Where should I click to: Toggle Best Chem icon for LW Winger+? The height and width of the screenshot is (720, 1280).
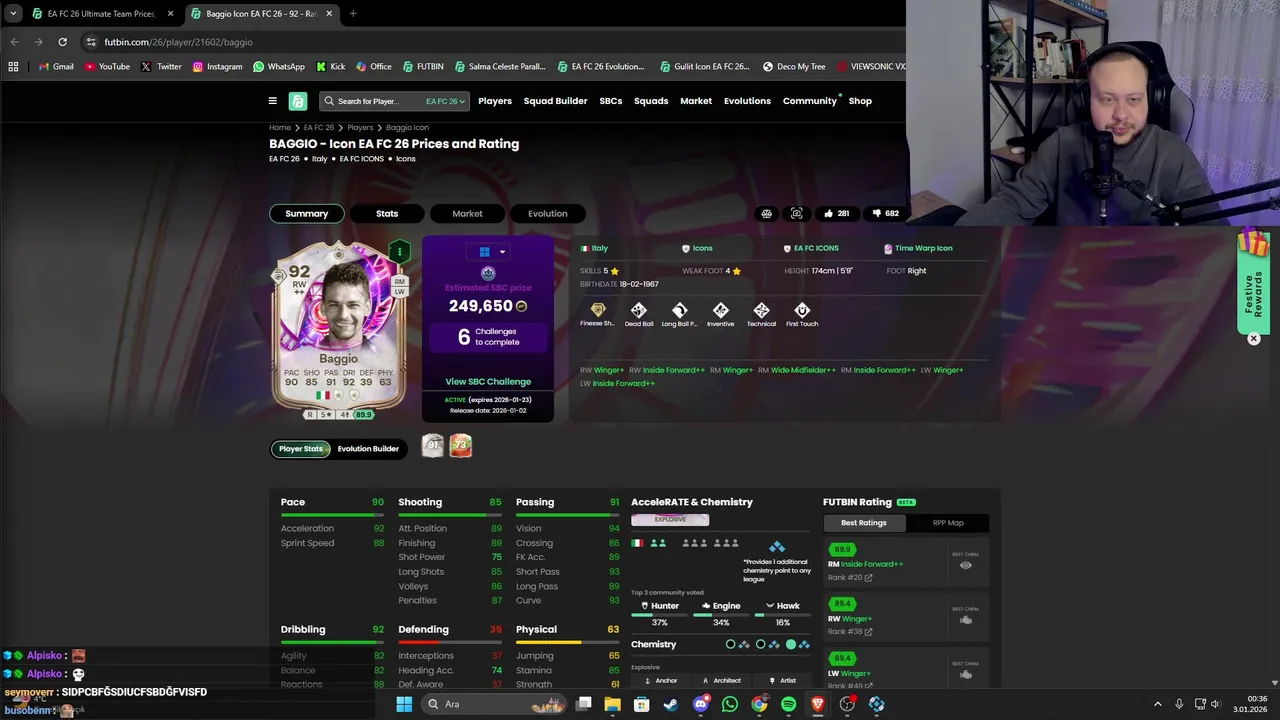click(965, 675)
